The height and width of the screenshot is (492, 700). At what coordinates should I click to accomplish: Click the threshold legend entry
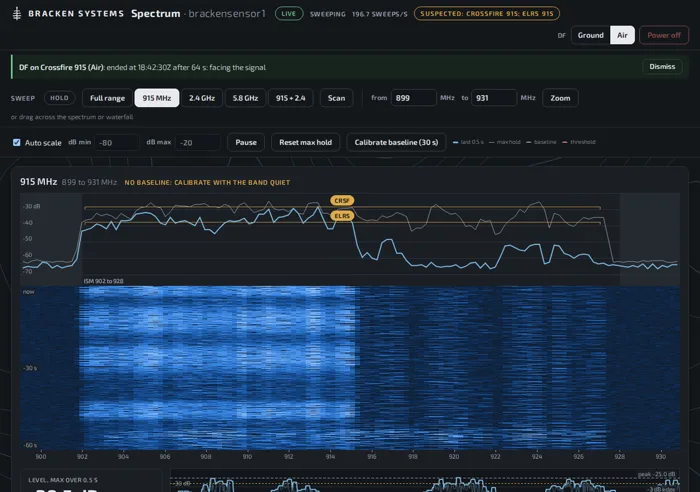[579, 142]
